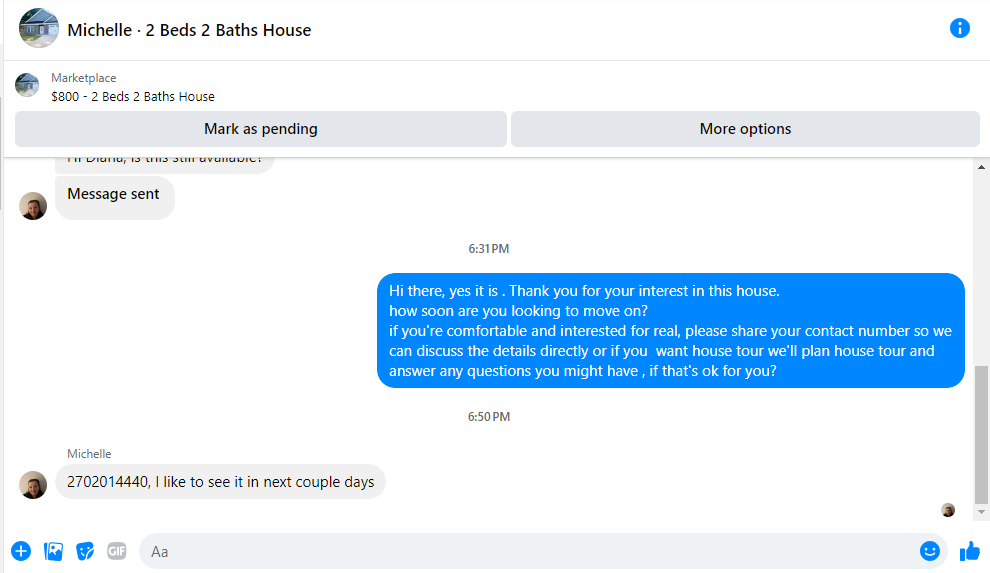This screenshot has height=573, width=990.
Task: Open More options for listing
Action: pos(745,129)
